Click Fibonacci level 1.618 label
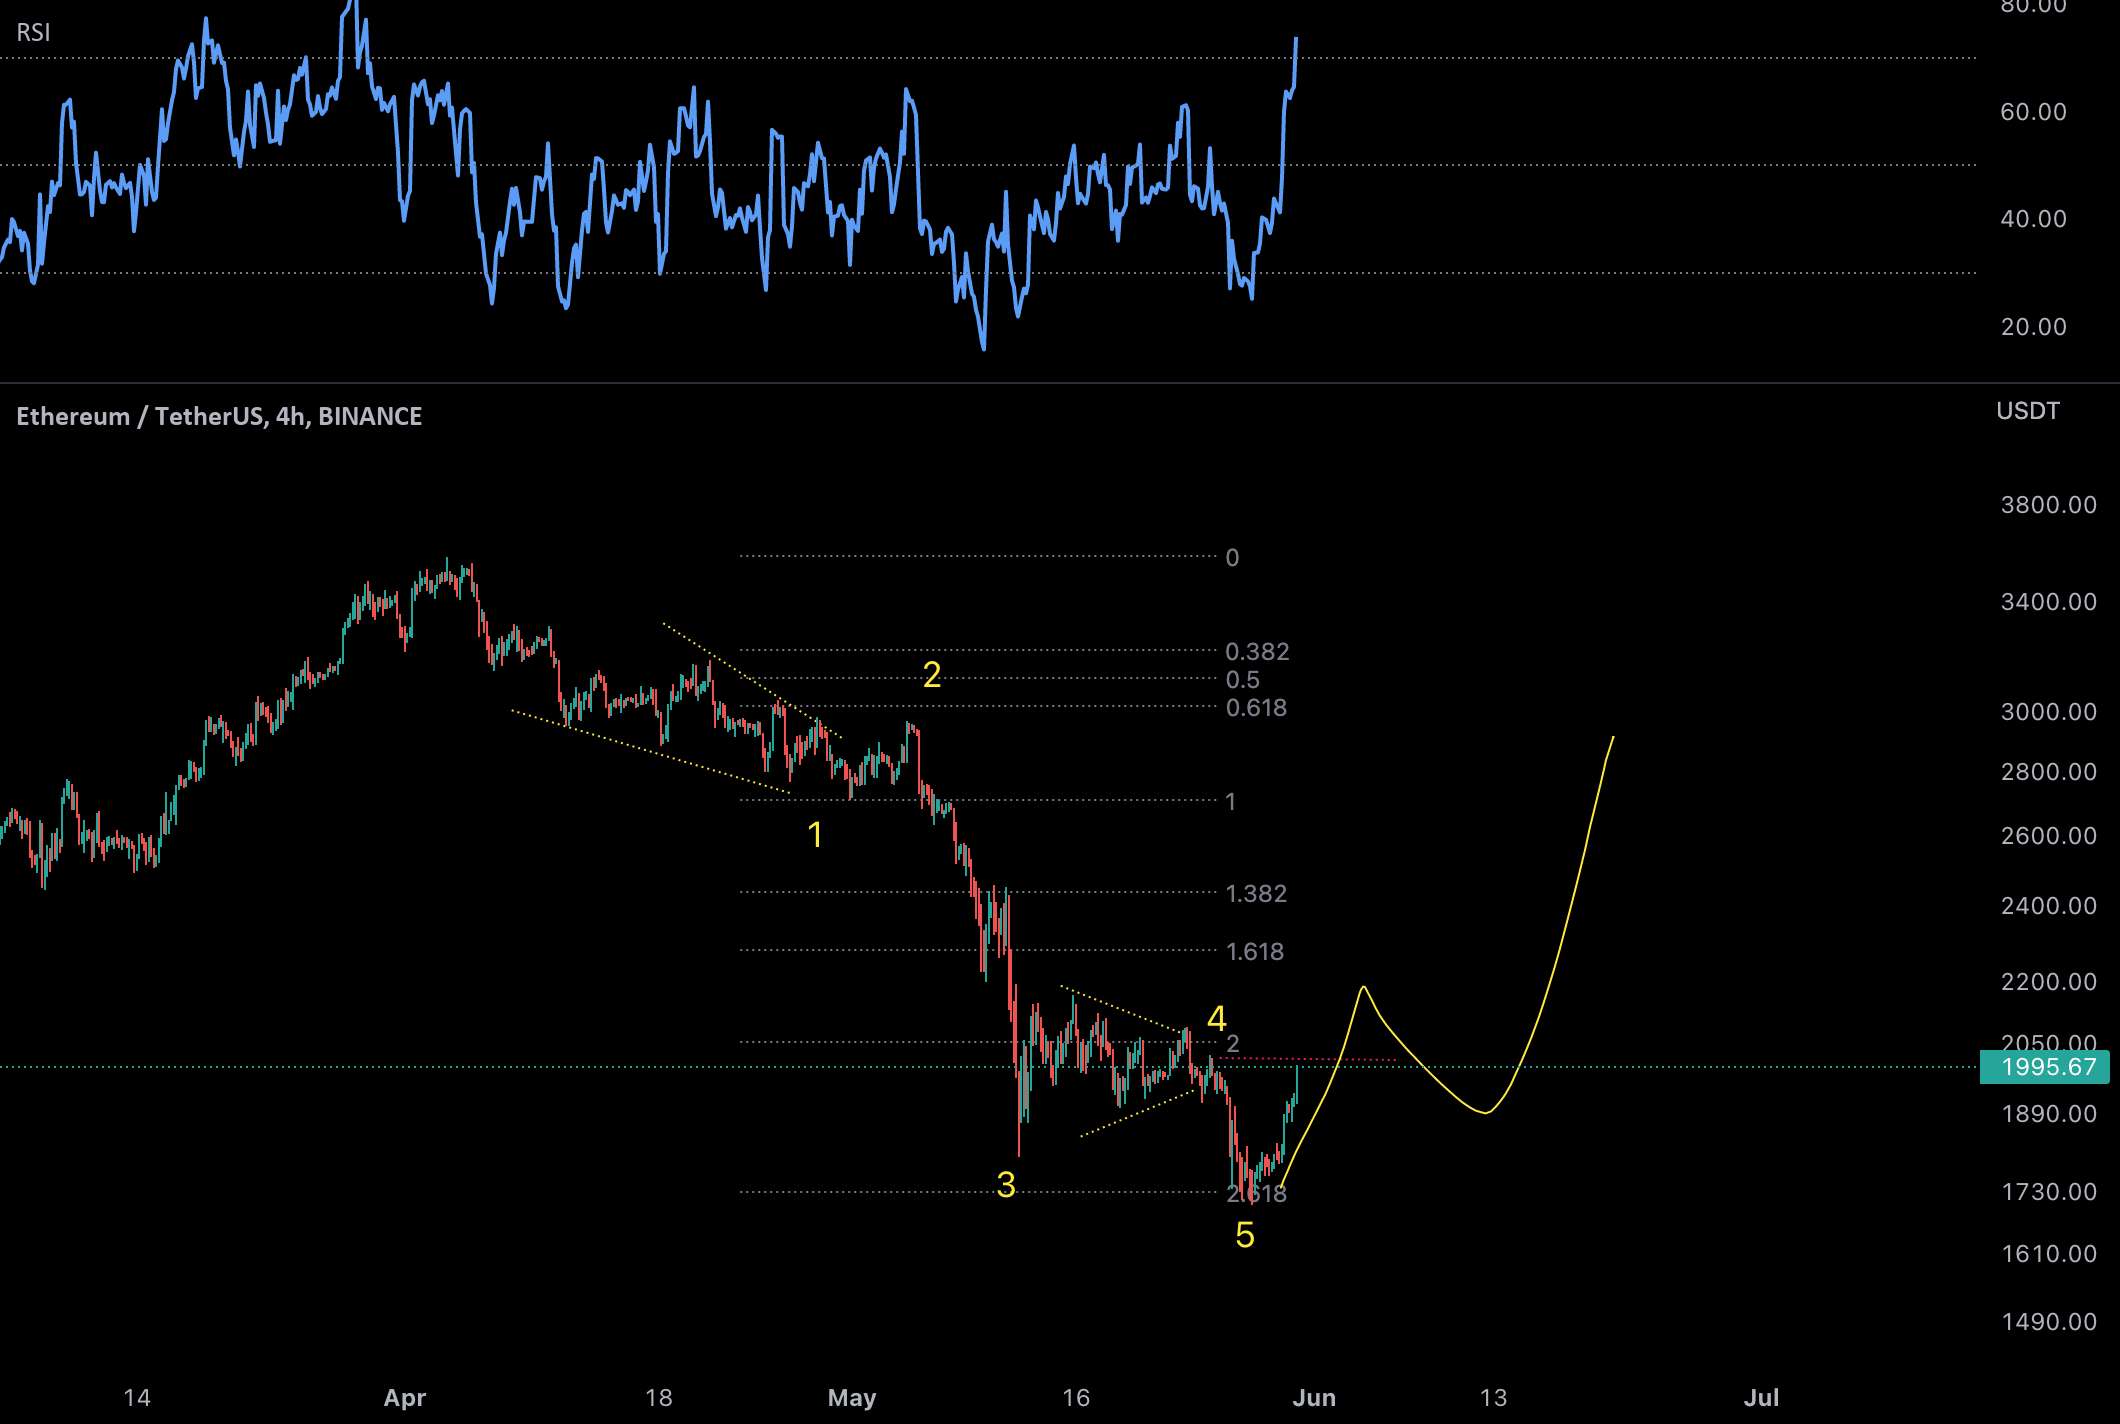The height and width of the screenshot is (1424, 2120). click(x=1255, y=951)
